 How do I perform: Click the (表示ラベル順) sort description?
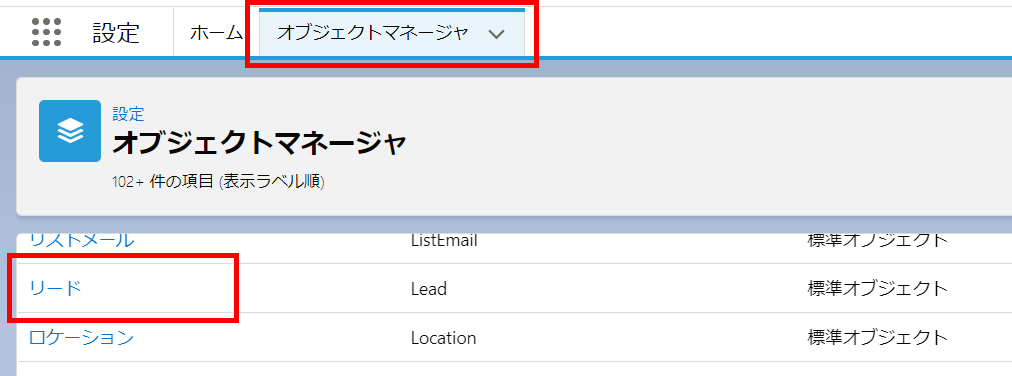coord(272,182)
